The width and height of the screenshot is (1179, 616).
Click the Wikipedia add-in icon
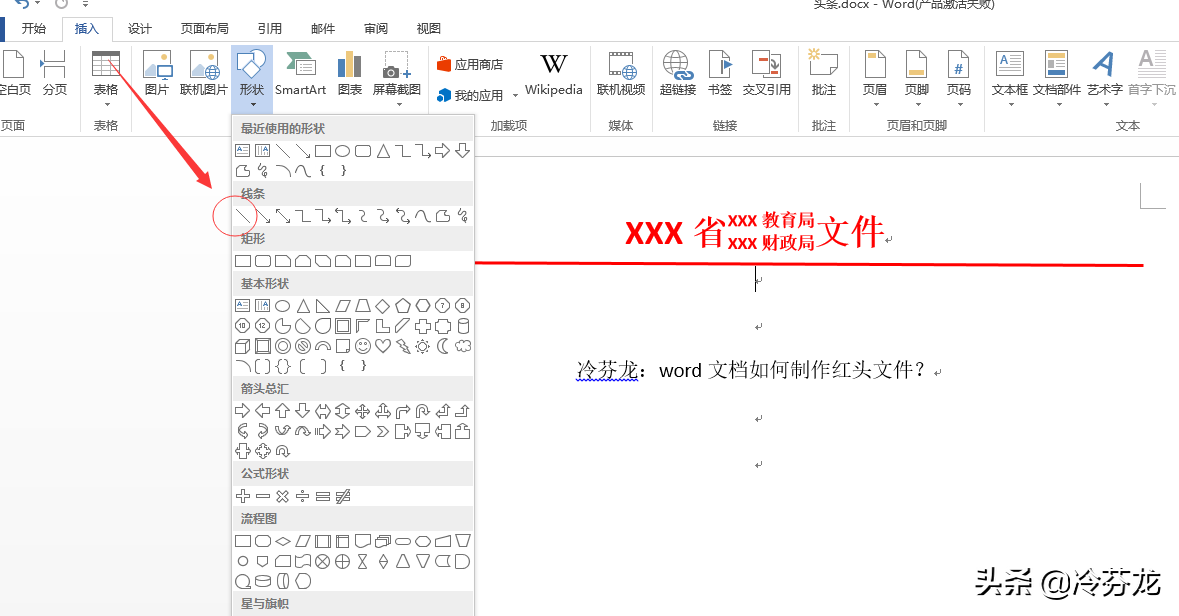553,74
